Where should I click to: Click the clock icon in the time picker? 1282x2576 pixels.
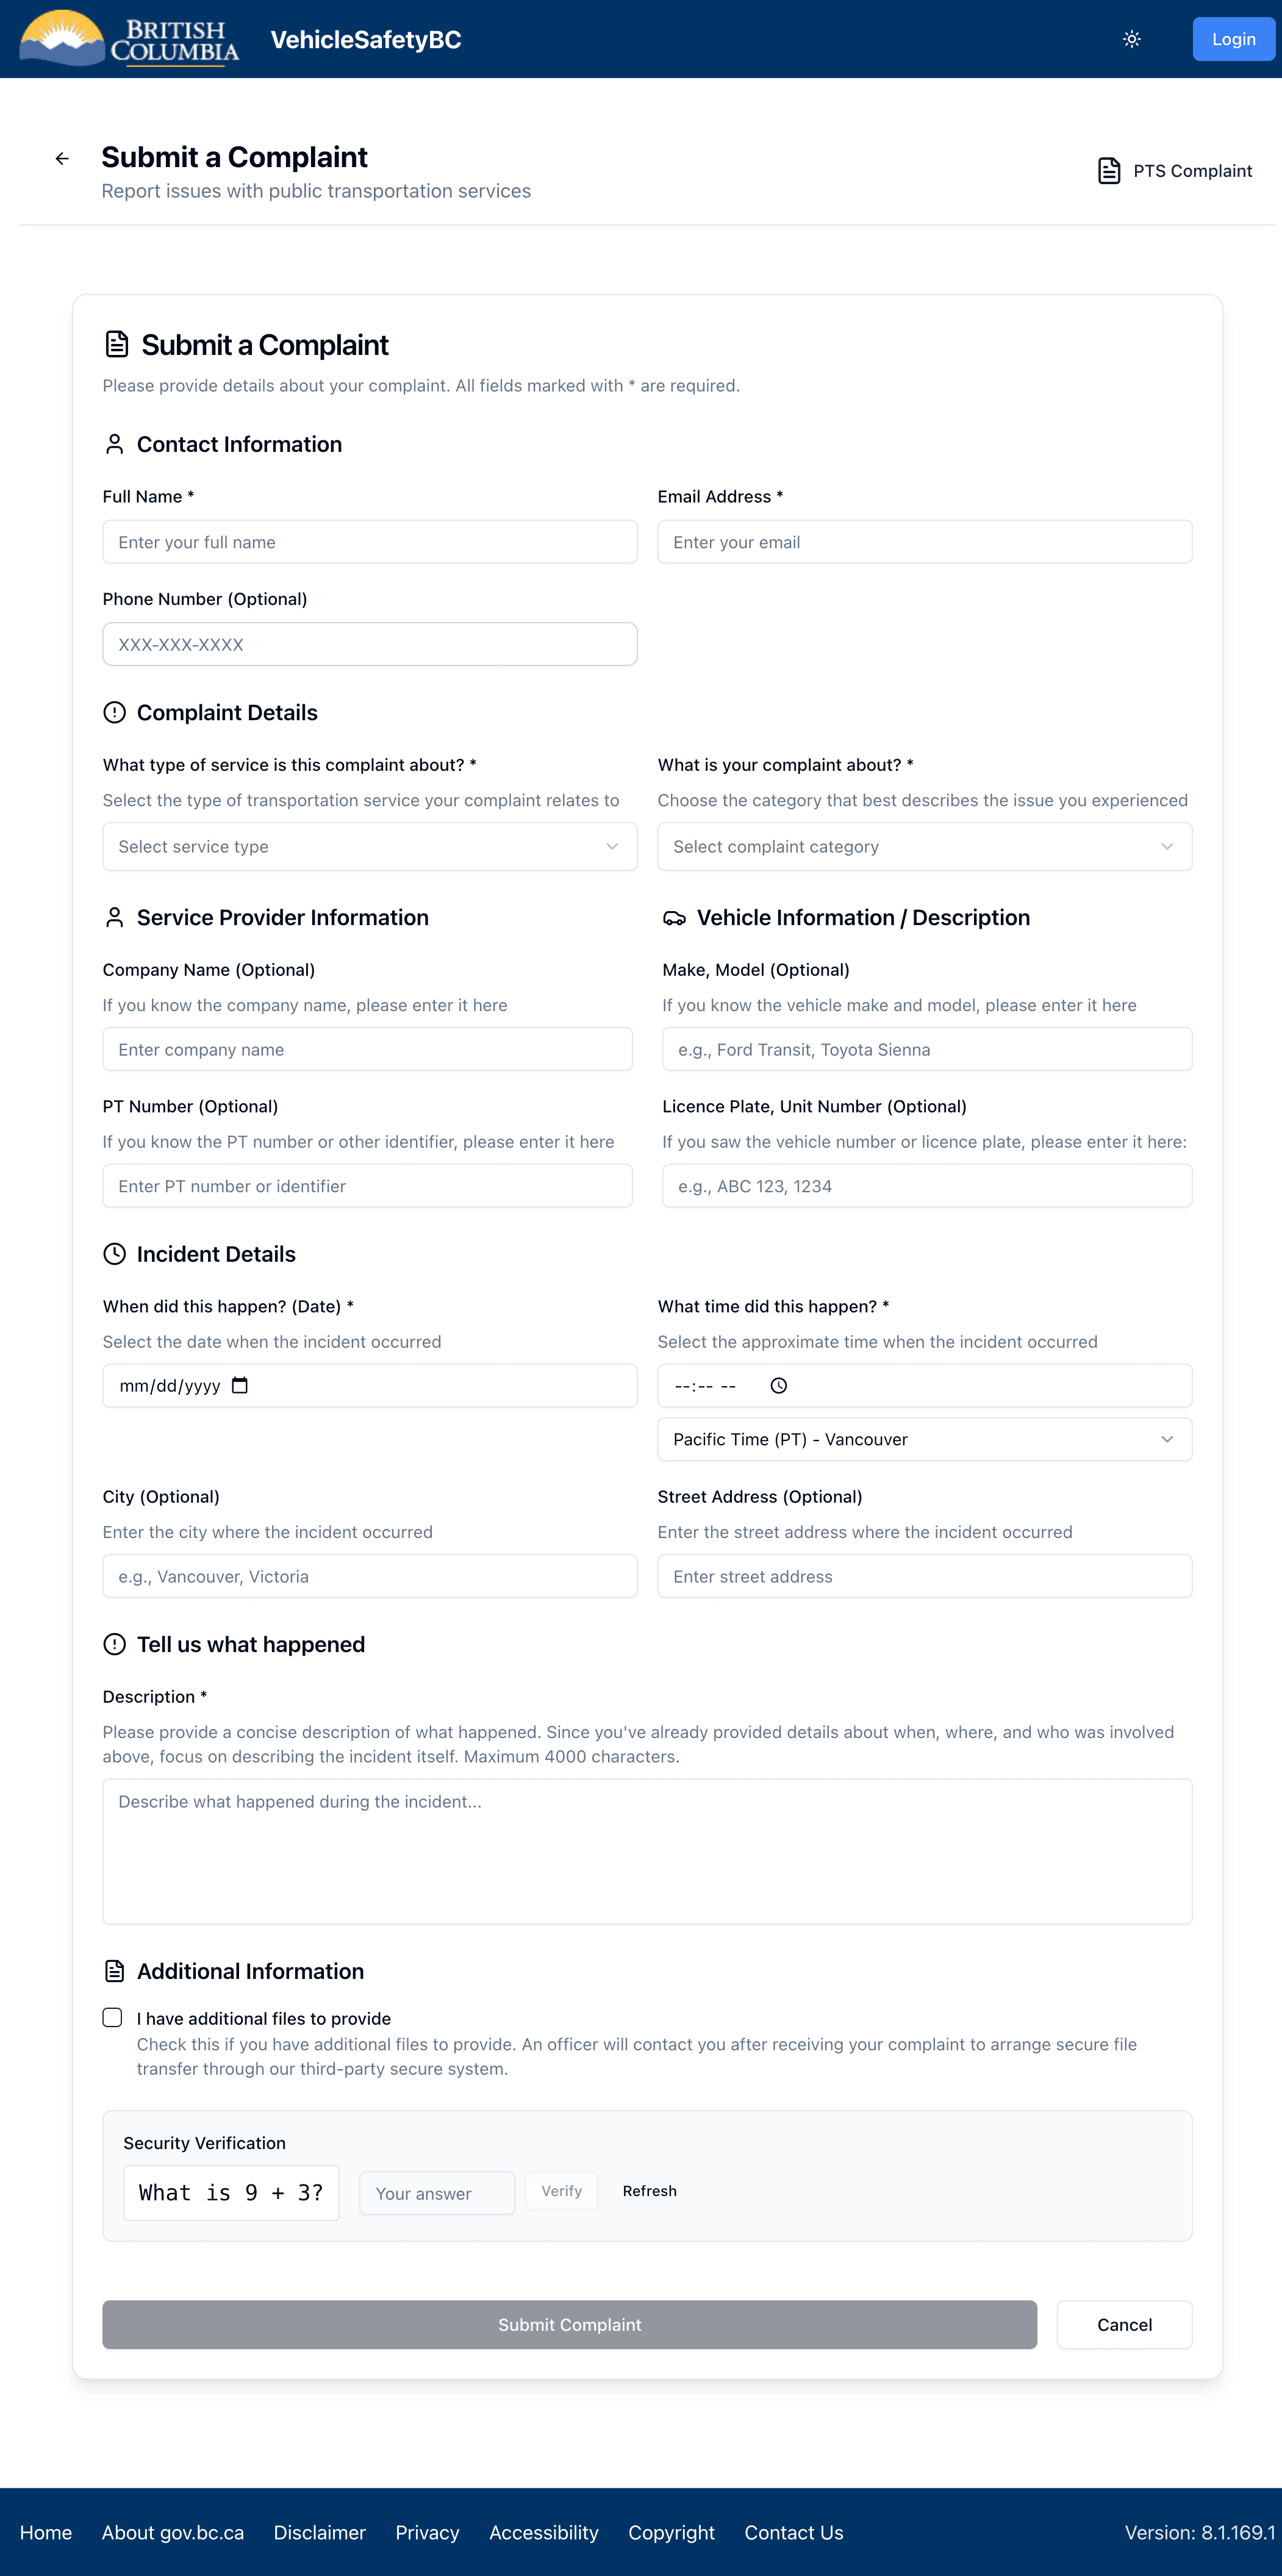pos(779,1385)
